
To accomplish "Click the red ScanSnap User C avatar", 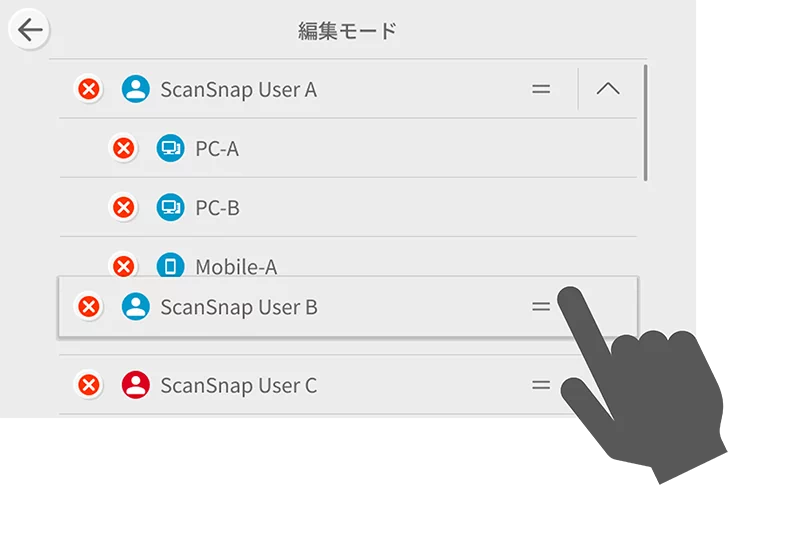I will pos(135,385).
